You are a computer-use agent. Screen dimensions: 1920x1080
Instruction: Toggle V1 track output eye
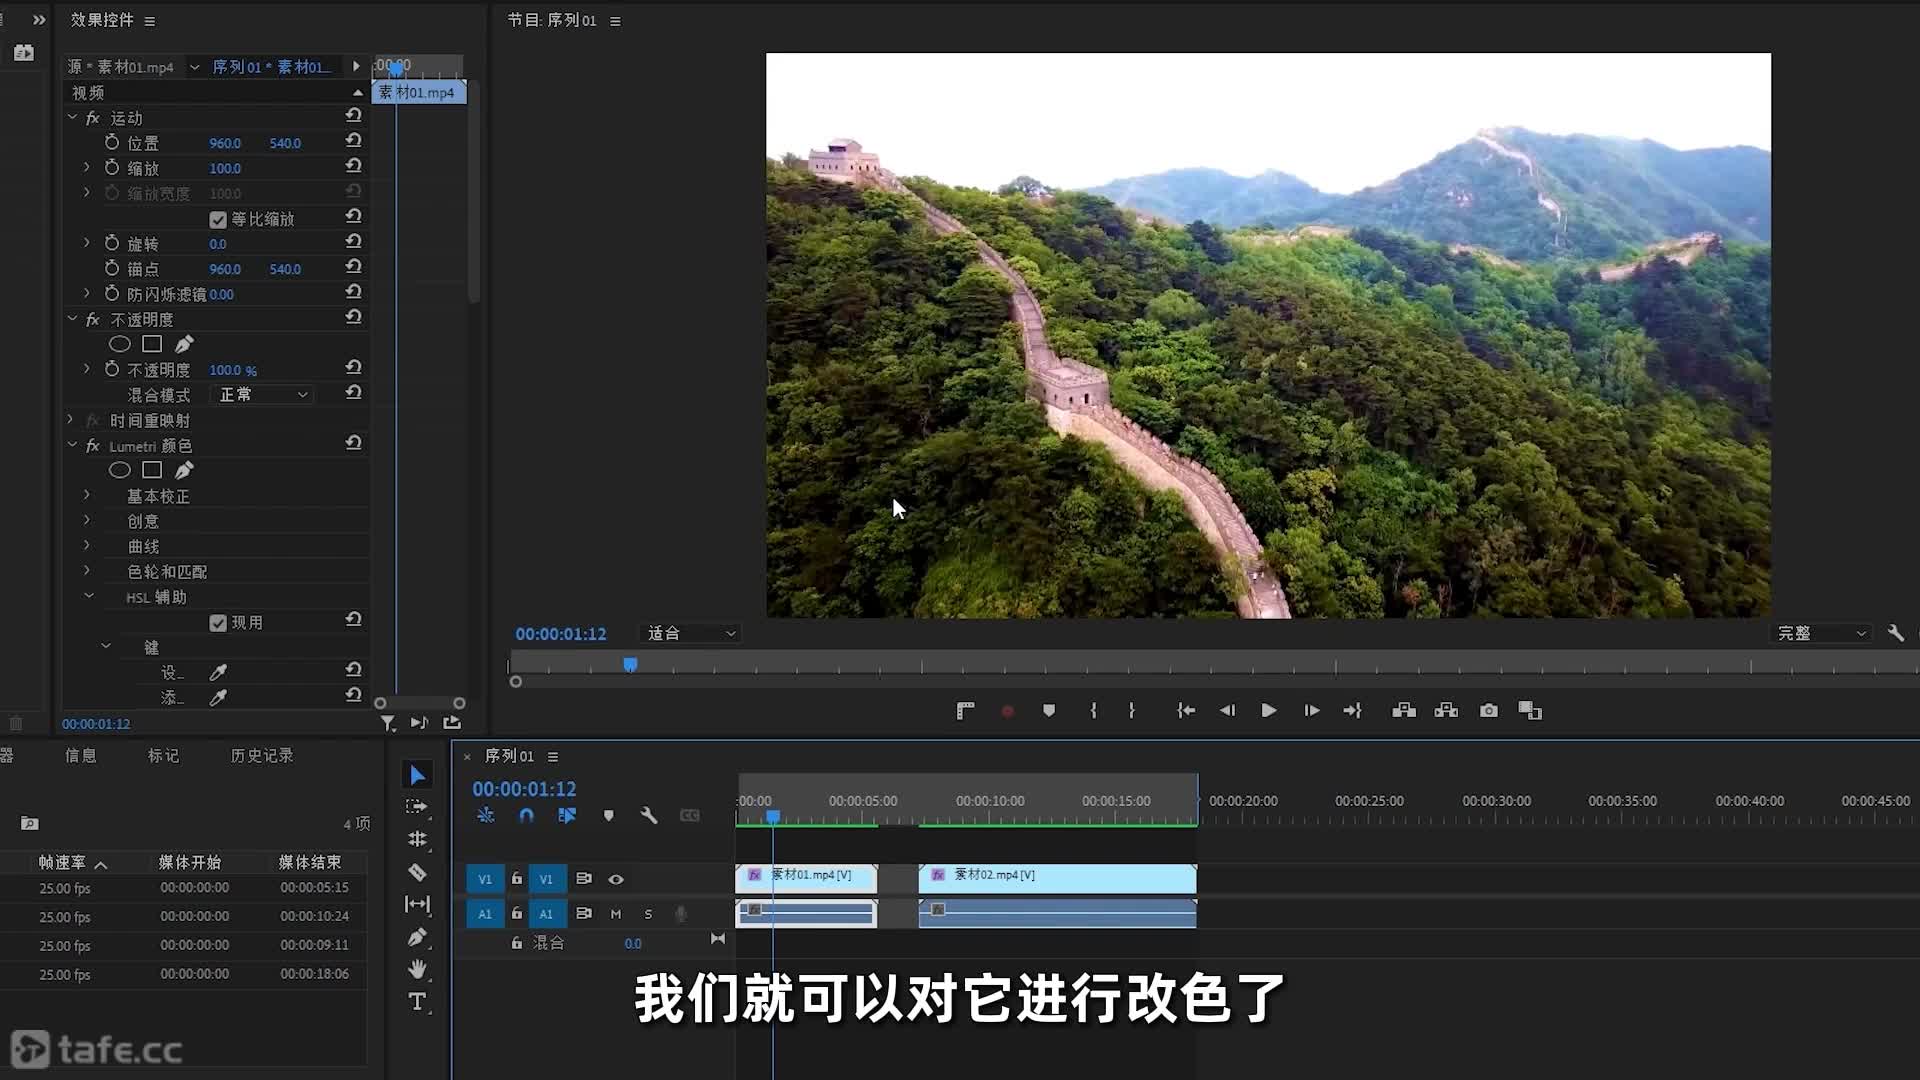coord(616,879)
